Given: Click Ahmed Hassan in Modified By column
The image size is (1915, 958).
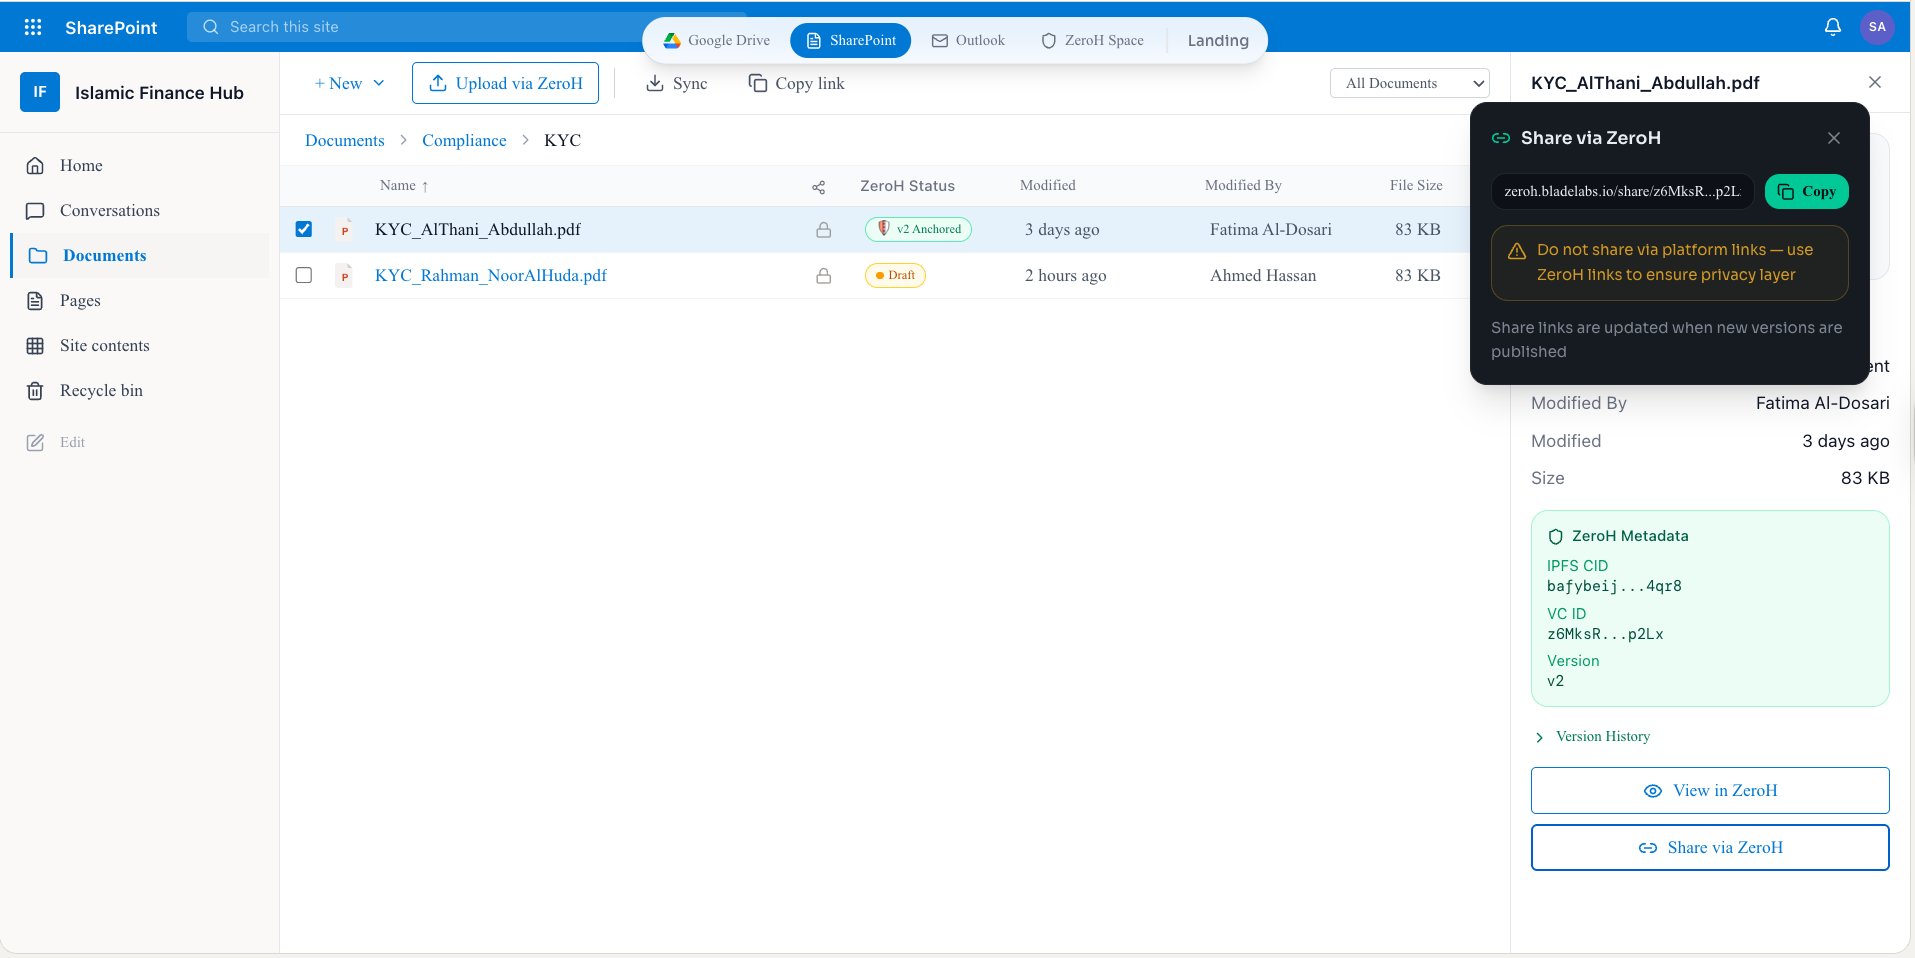Looking at the screenshot, I should coord(1263,275).
